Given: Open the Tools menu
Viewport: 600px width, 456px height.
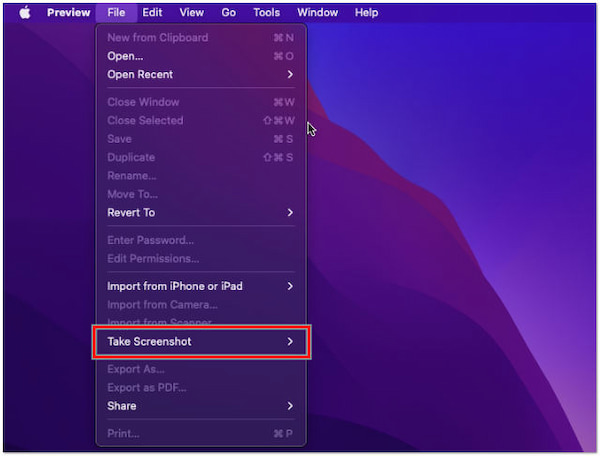Looking at the screenshot, I should 266,13.
